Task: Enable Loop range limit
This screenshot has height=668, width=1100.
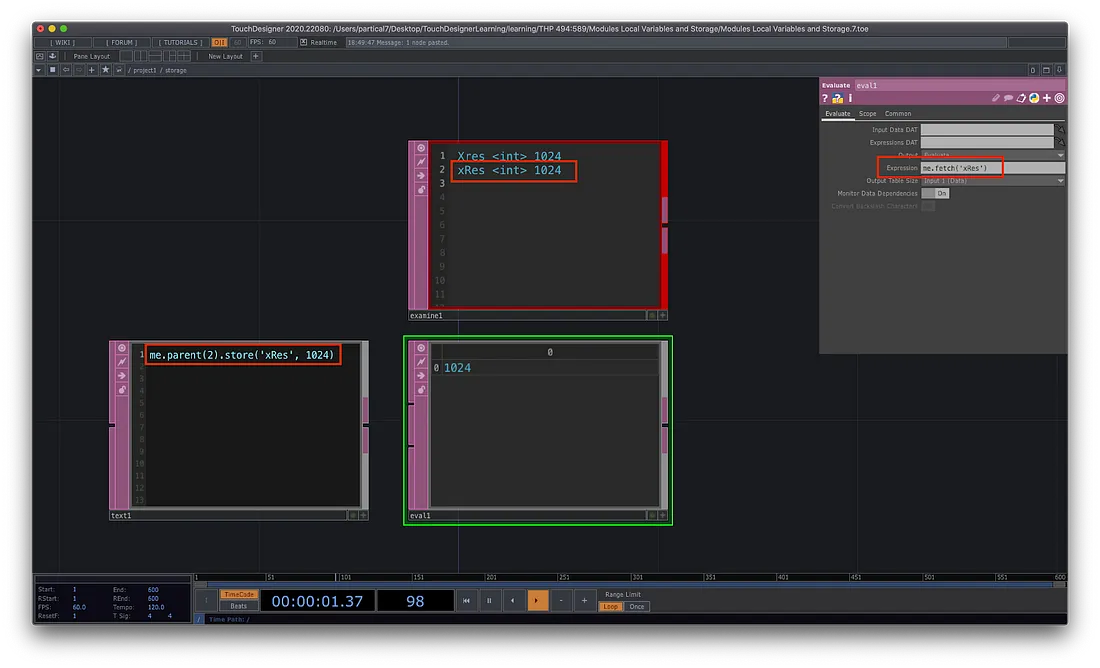Action: [x=610, y=606]
